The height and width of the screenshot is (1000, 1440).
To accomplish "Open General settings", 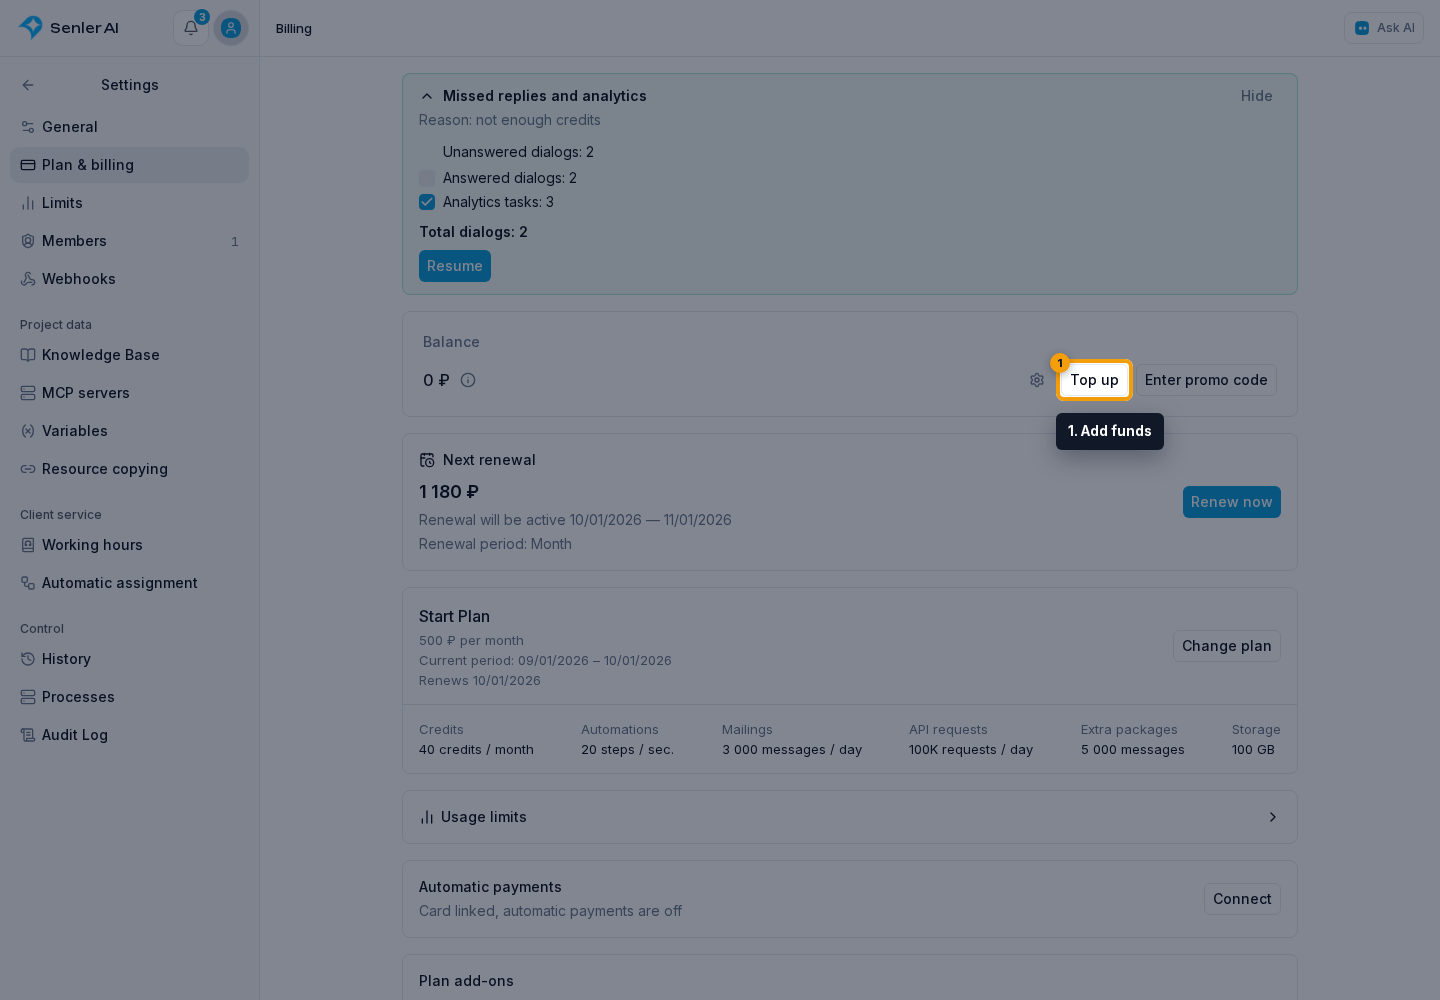I will click(x=129, y=127).
